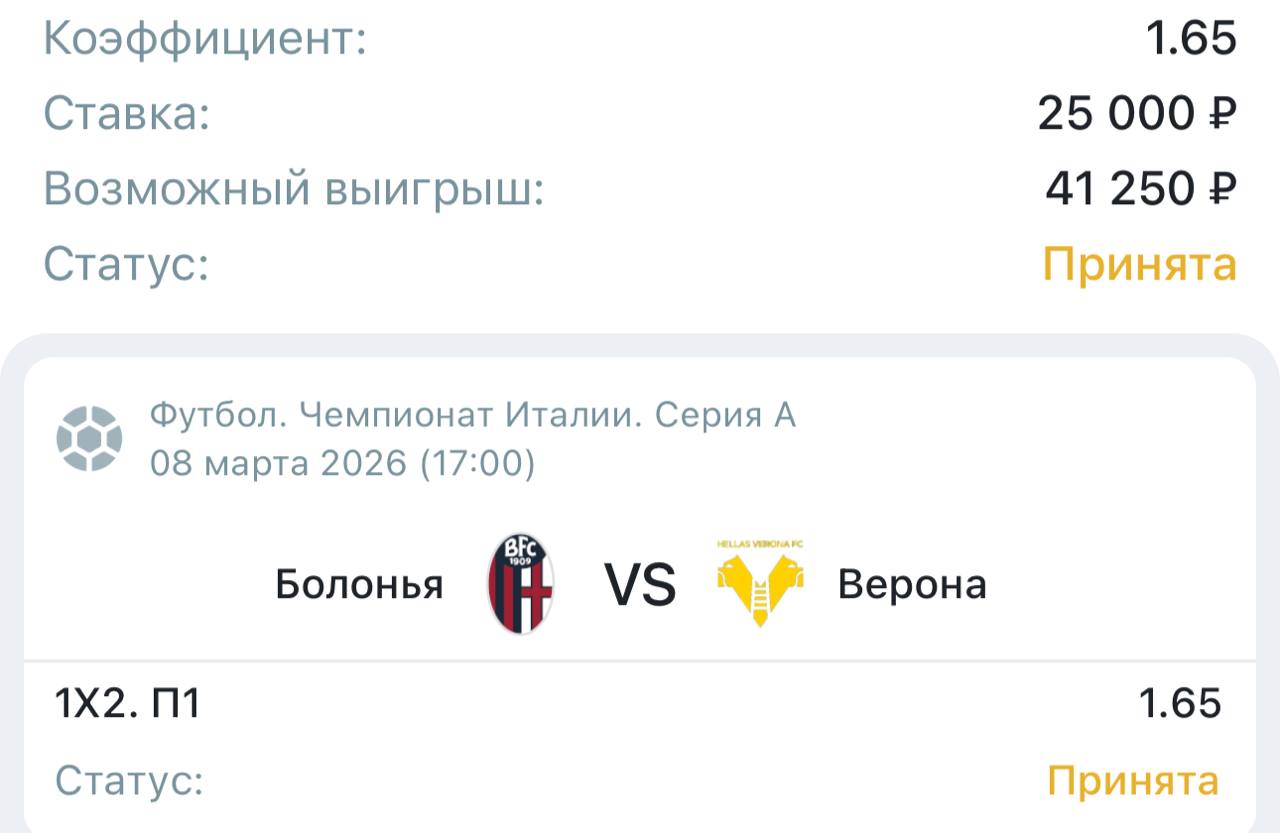Click the Bologna FC club crest

click(521, 583)
